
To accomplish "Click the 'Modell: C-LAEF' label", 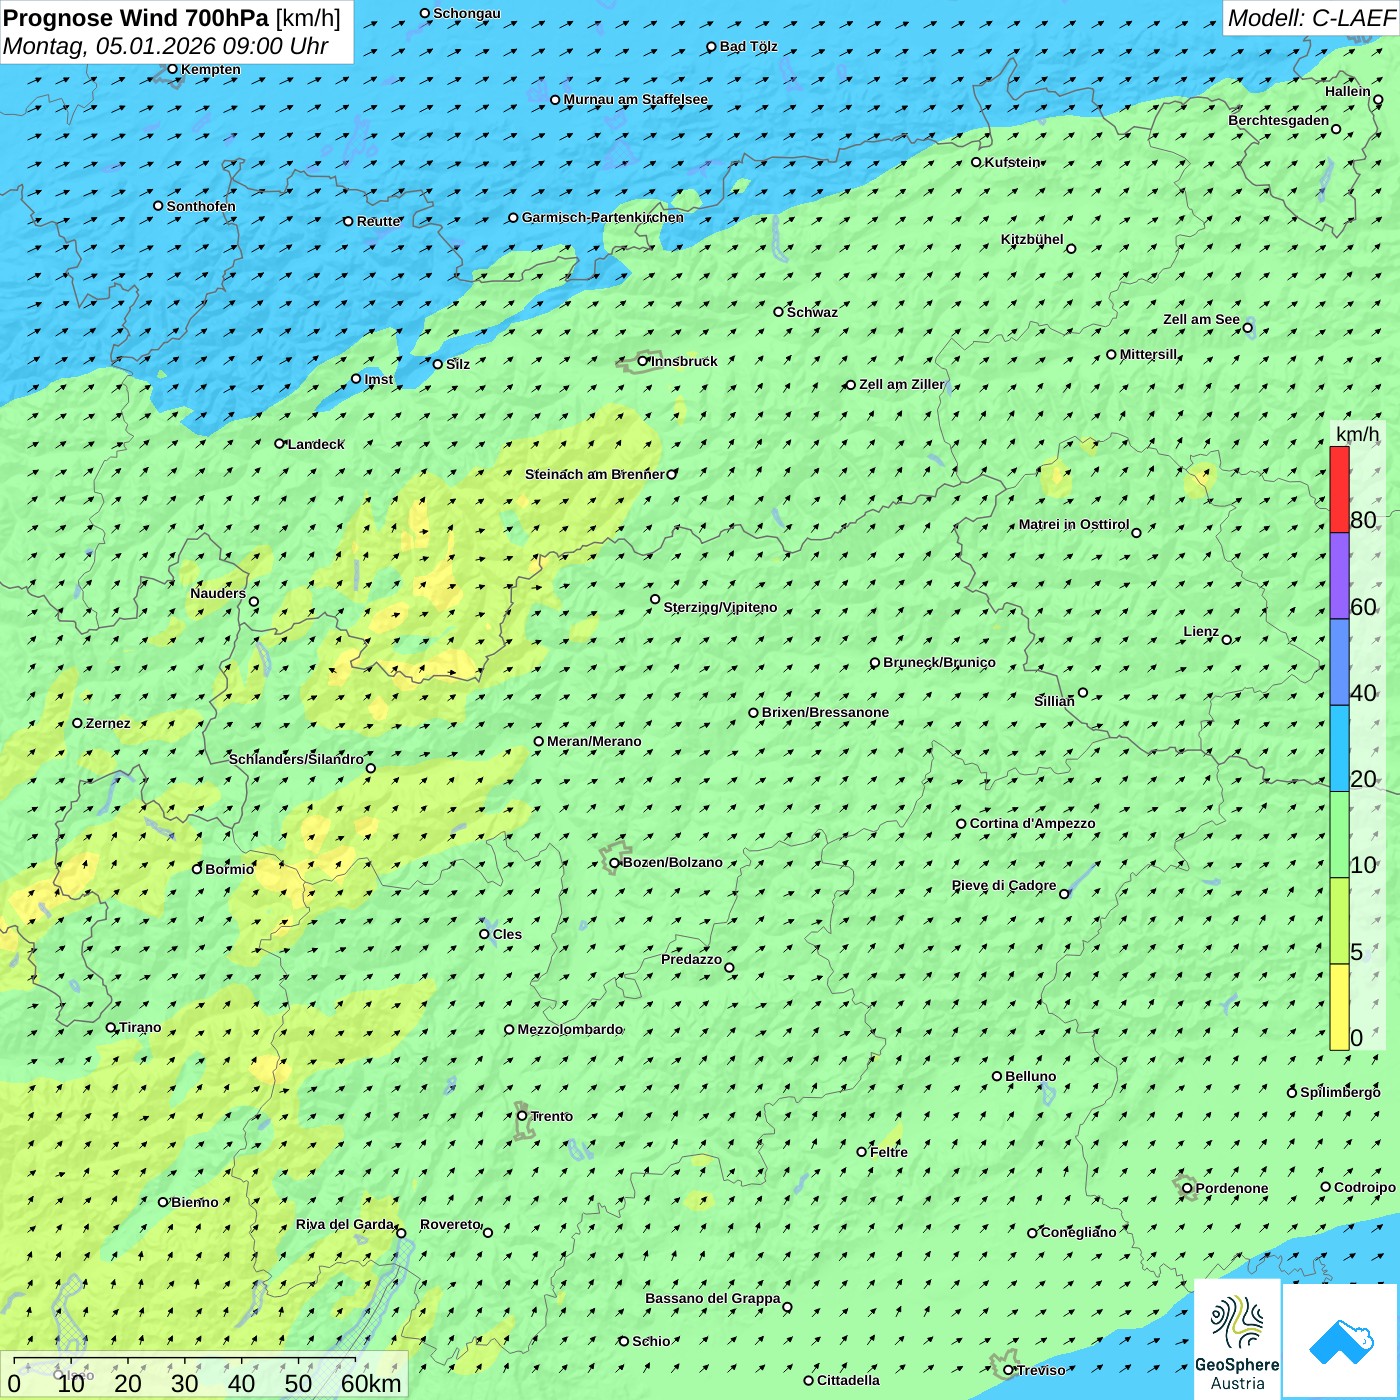I will coord(1310,18).
